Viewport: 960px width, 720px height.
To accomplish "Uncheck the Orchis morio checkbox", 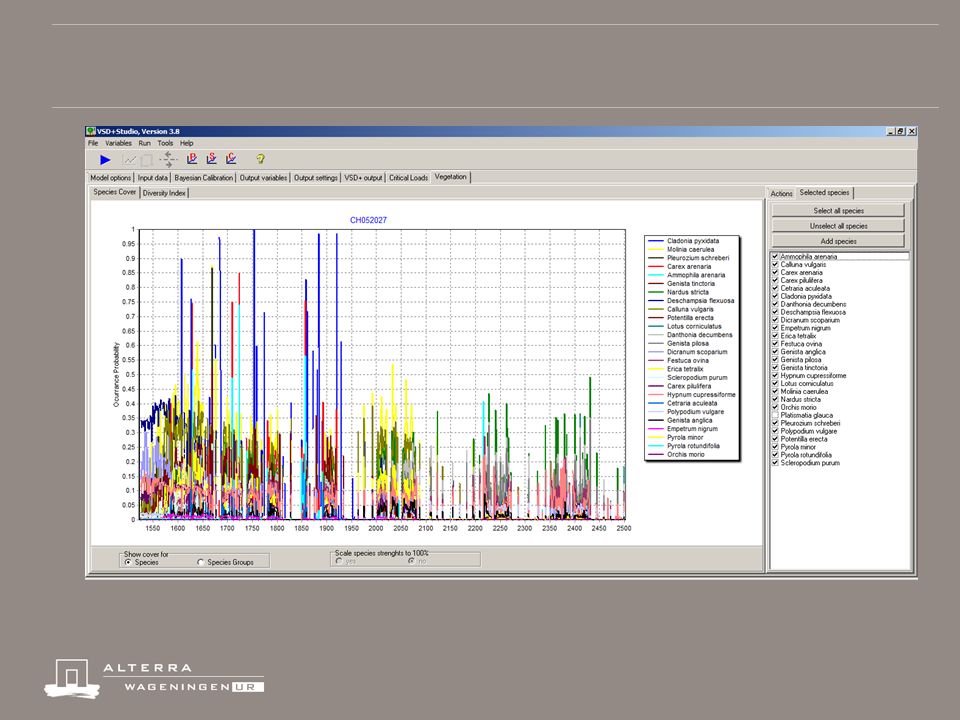I will coord(775,407).
